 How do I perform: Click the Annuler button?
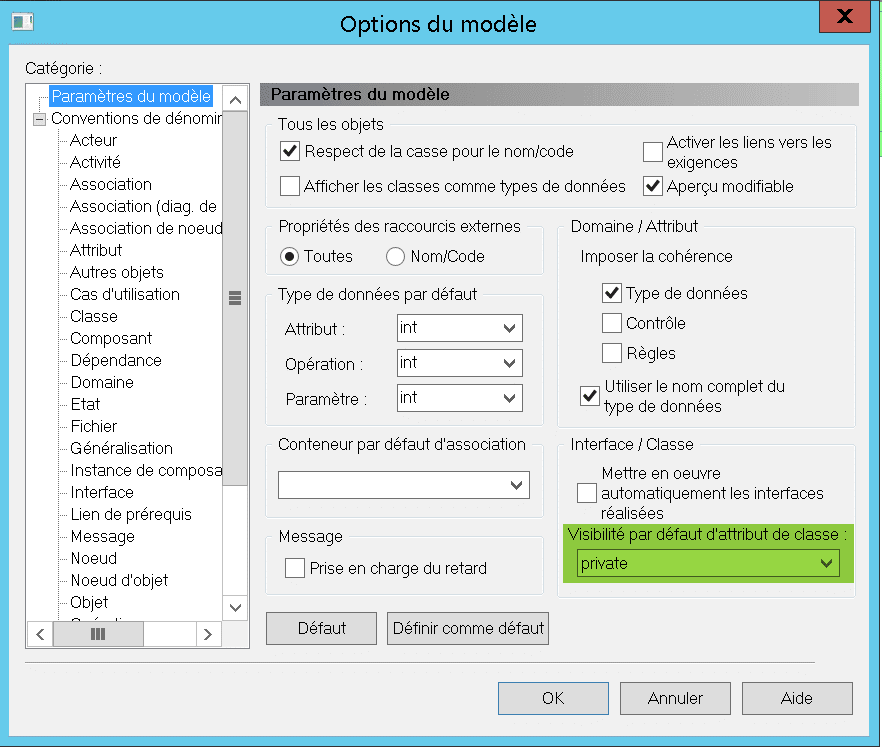675,698
